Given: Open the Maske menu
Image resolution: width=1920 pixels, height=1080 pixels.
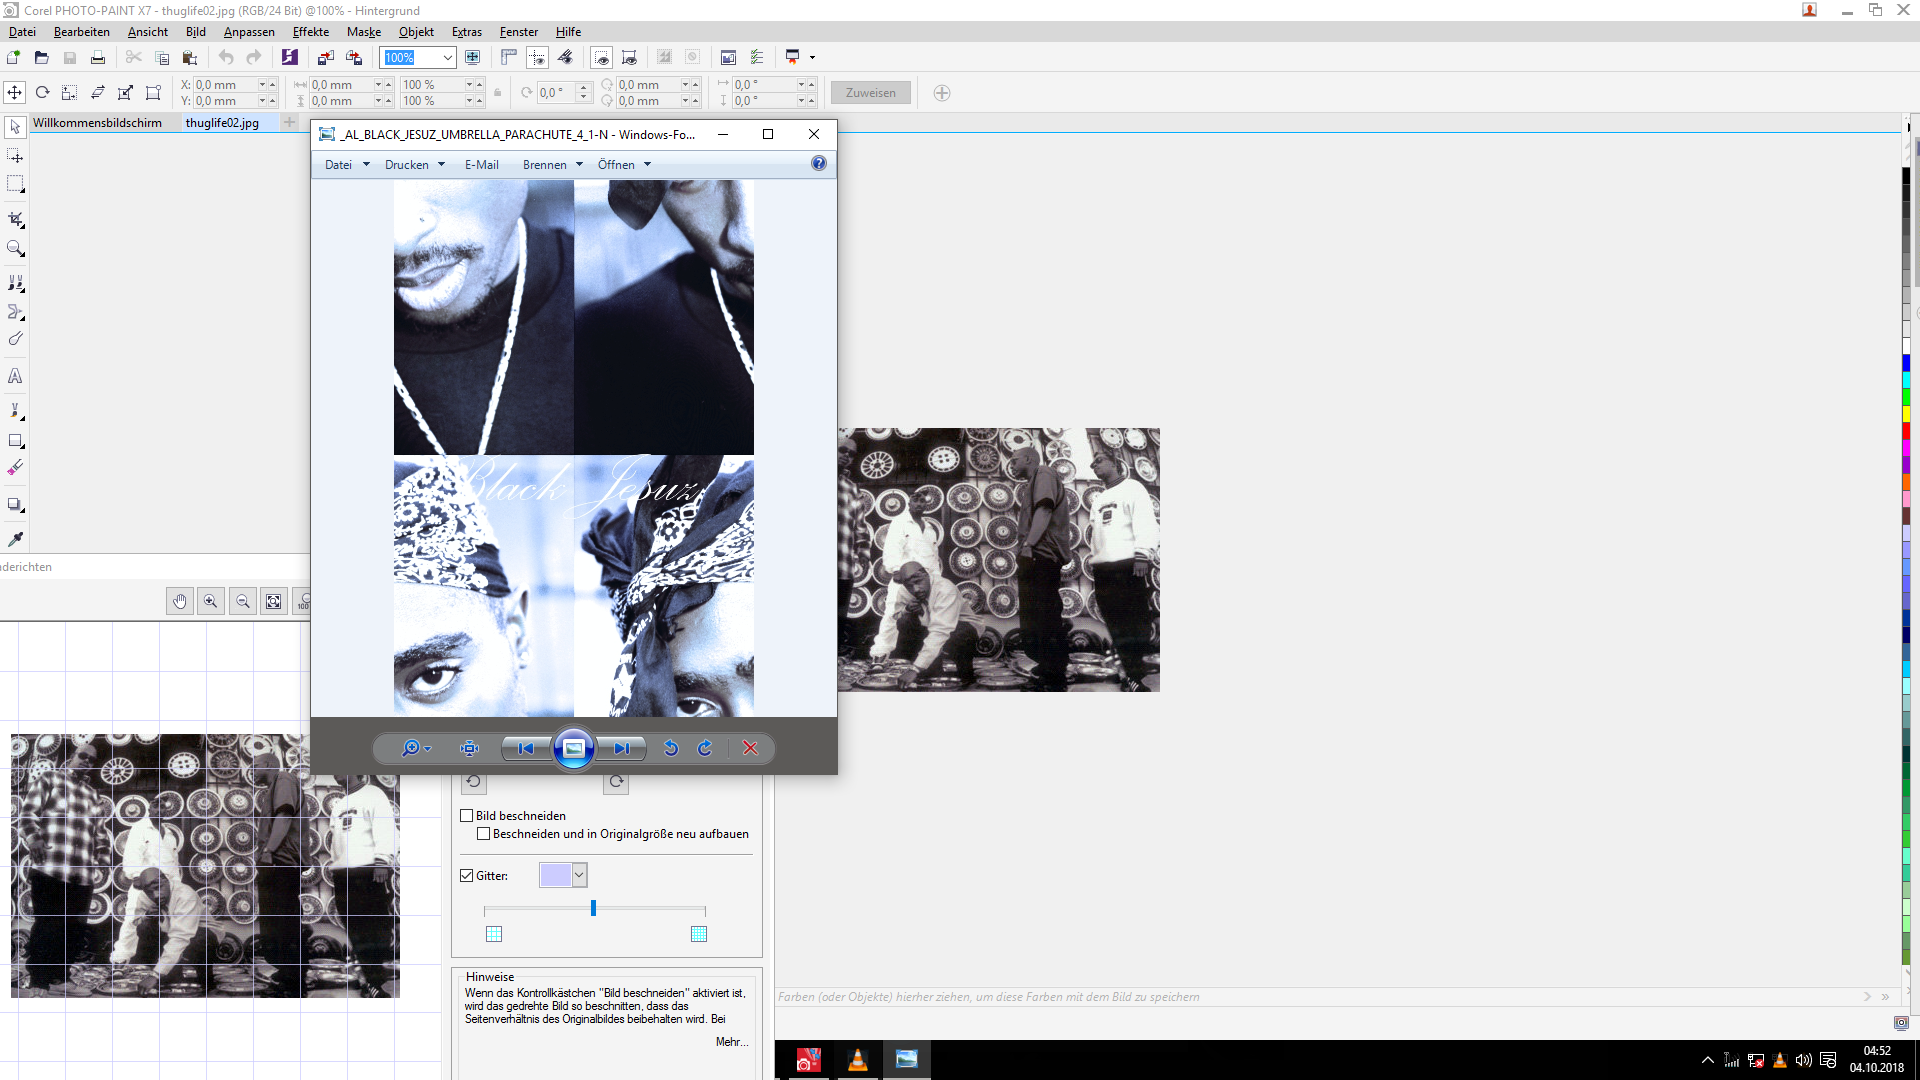Looking at the screenshot, I should pos(364,32).
